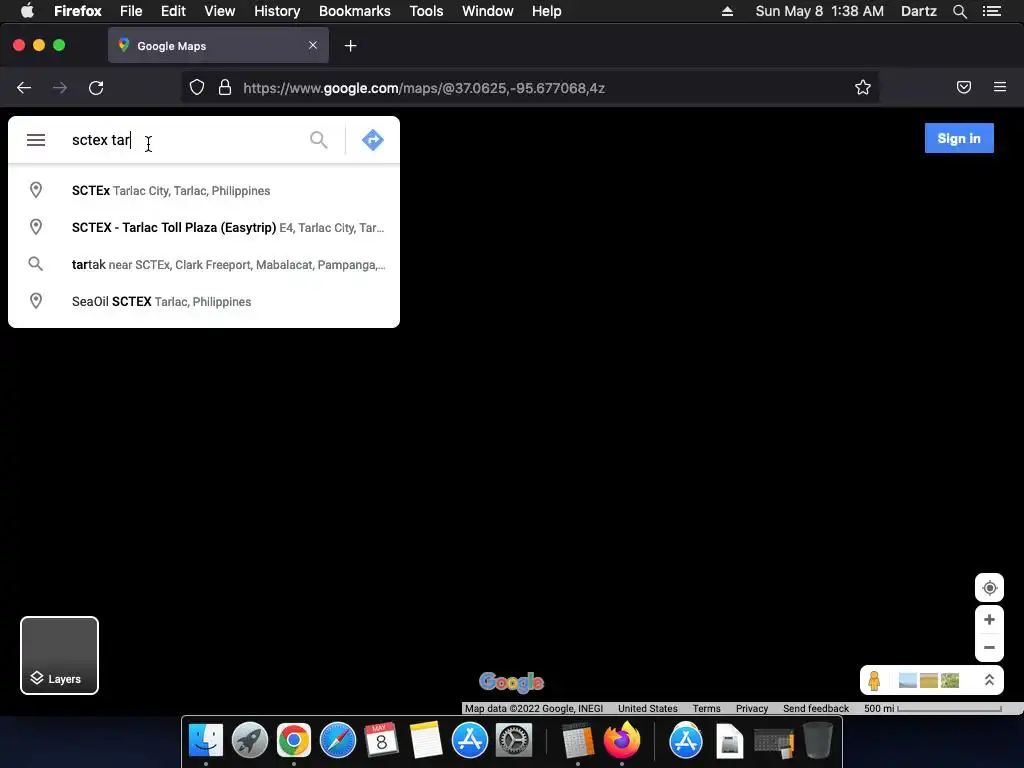This screenshot has width=1024, height=768.
Task: View site security padlock info
Action: [x=225, y=88]
